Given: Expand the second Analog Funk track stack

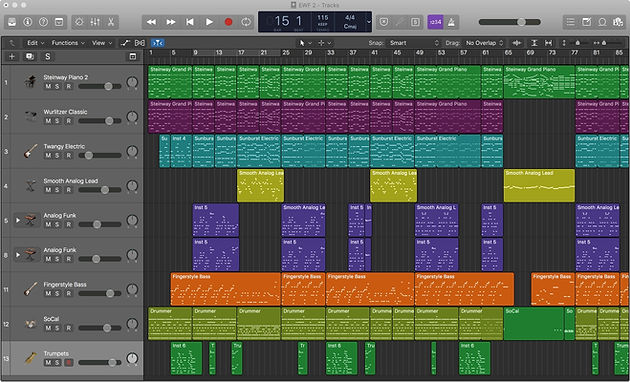Looking at the screenshot, I should (18, 255).
